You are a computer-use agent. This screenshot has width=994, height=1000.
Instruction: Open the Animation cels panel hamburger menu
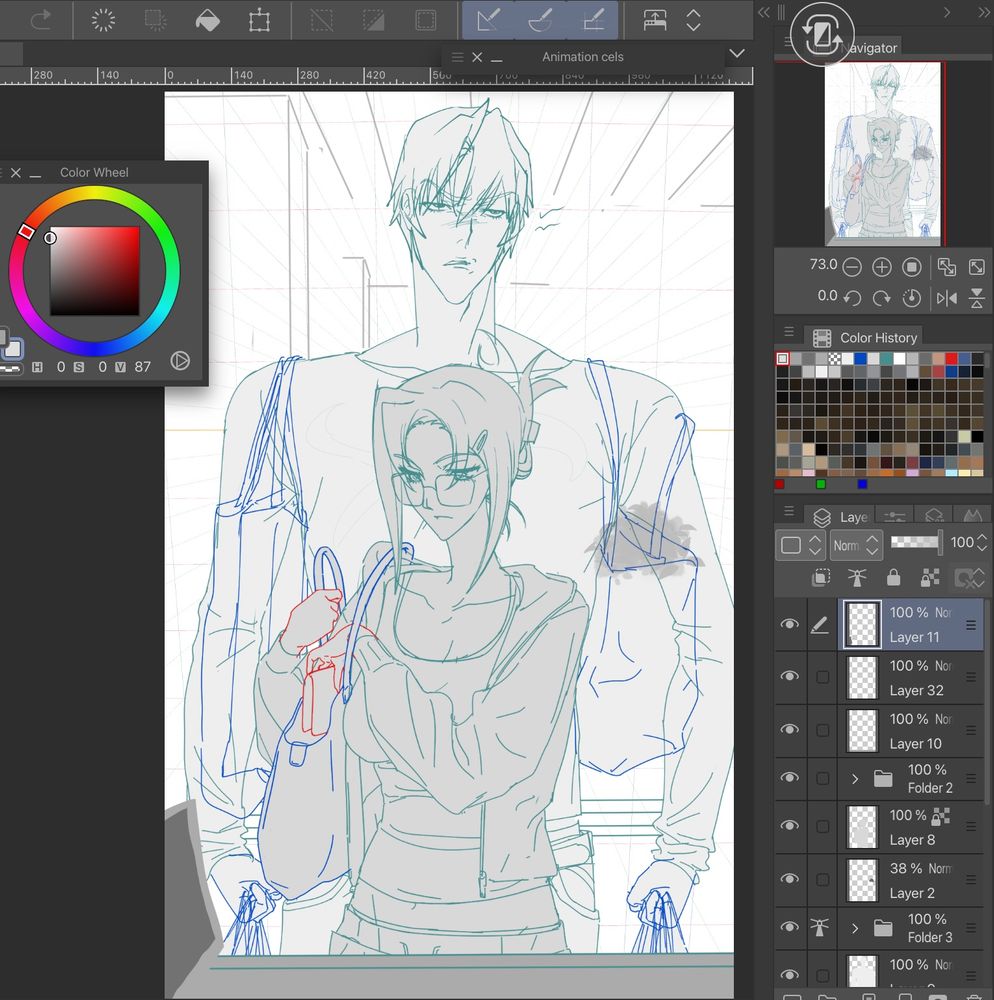pos(457,57)
